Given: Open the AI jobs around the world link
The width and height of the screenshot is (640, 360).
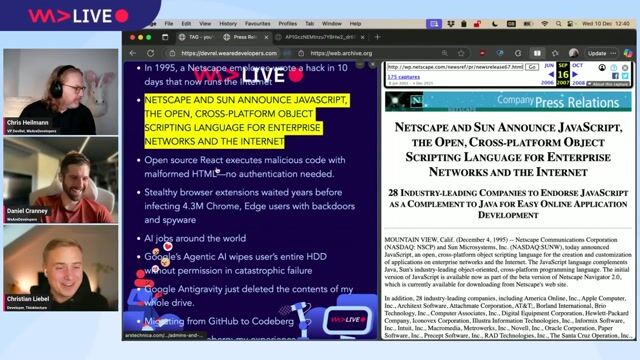Looking at the screenshot, I should pos(195,238).
